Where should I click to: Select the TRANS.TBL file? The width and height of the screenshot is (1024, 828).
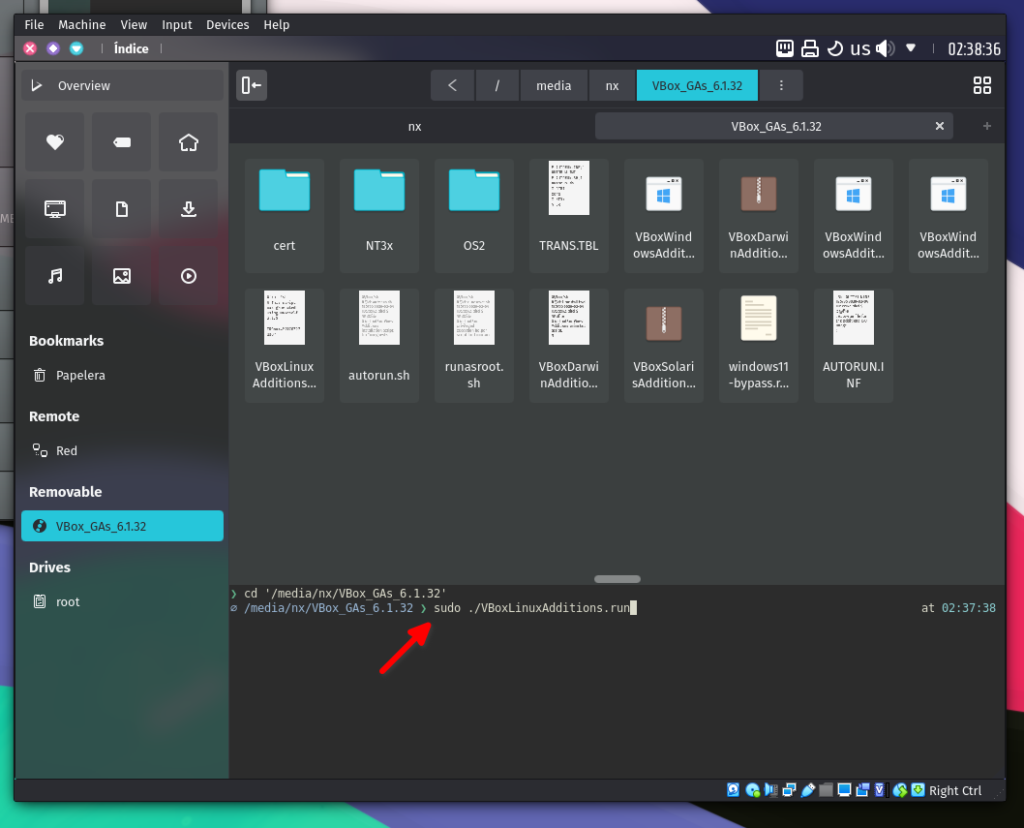point(568,215)
